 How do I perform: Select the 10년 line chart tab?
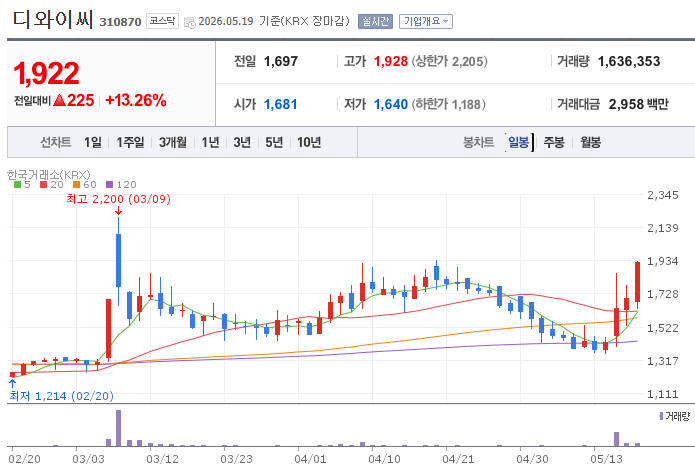(x=309, y=142)
